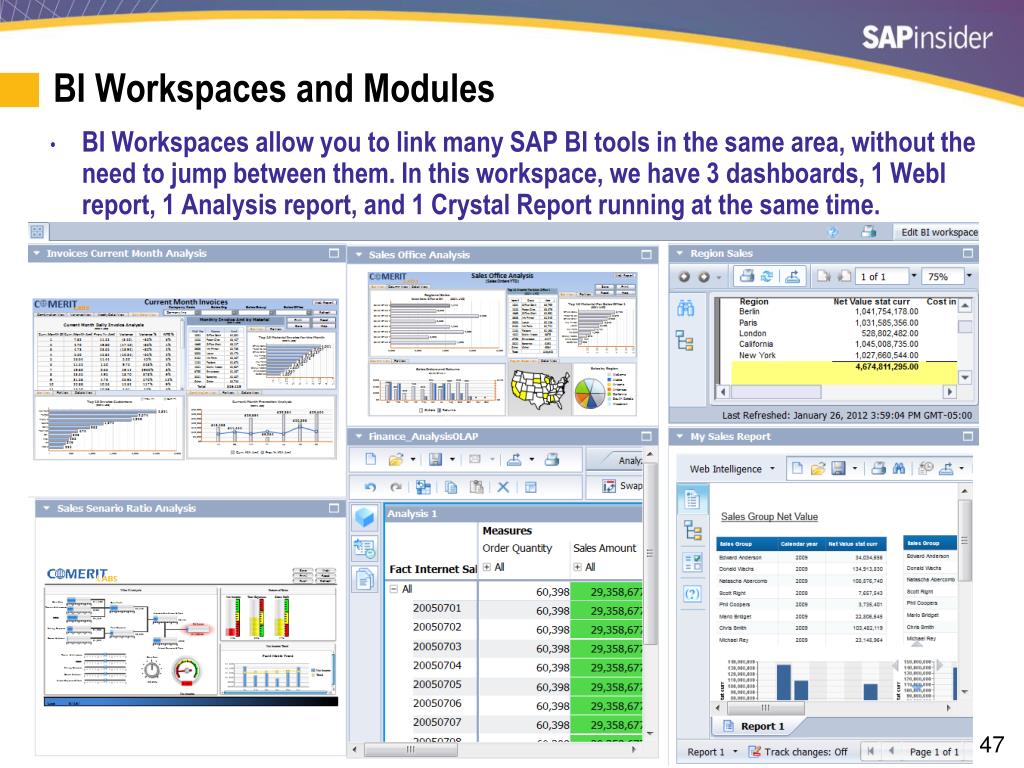Refresh the Region Sales report
1024x768 pixels.
[767, 276]
